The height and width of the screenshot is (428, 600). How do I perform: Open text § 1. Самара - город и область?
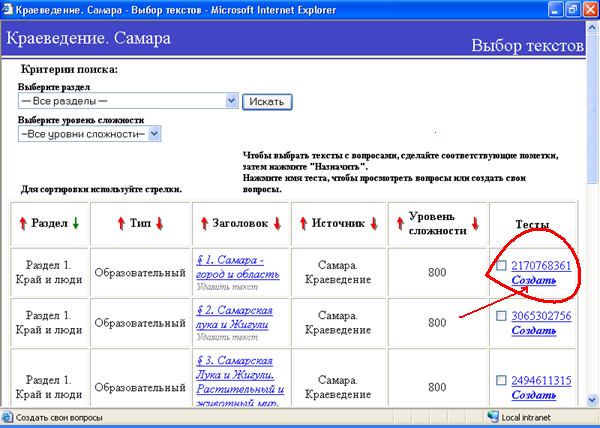tap(238, 267)
